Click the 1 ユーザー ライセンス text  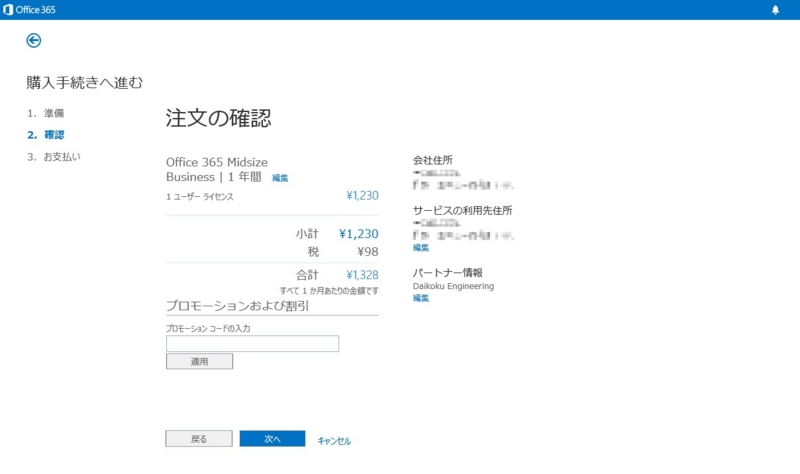pos(200,197)
